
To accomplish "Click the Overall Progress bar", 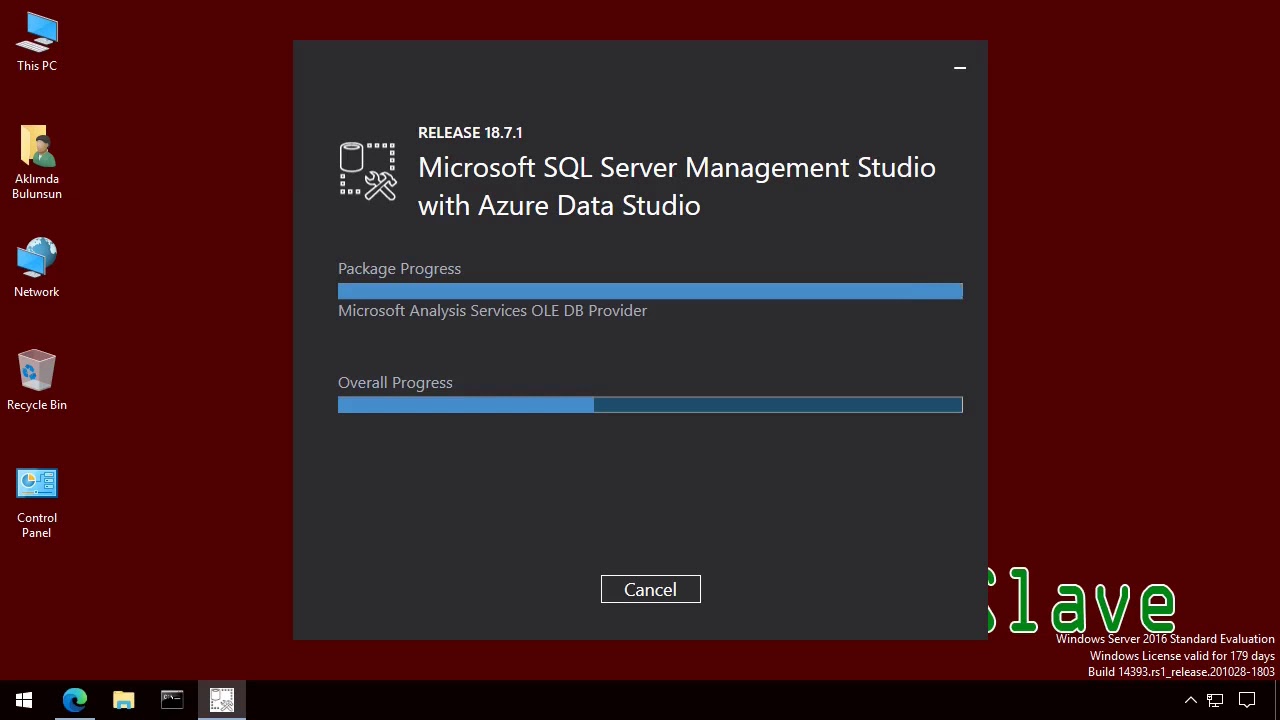I will tap(650, 405).
